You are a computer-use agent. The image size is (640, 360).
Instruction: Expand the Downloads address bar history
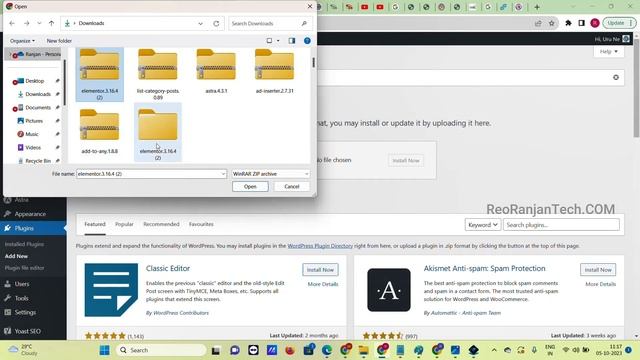coord(200,23)
